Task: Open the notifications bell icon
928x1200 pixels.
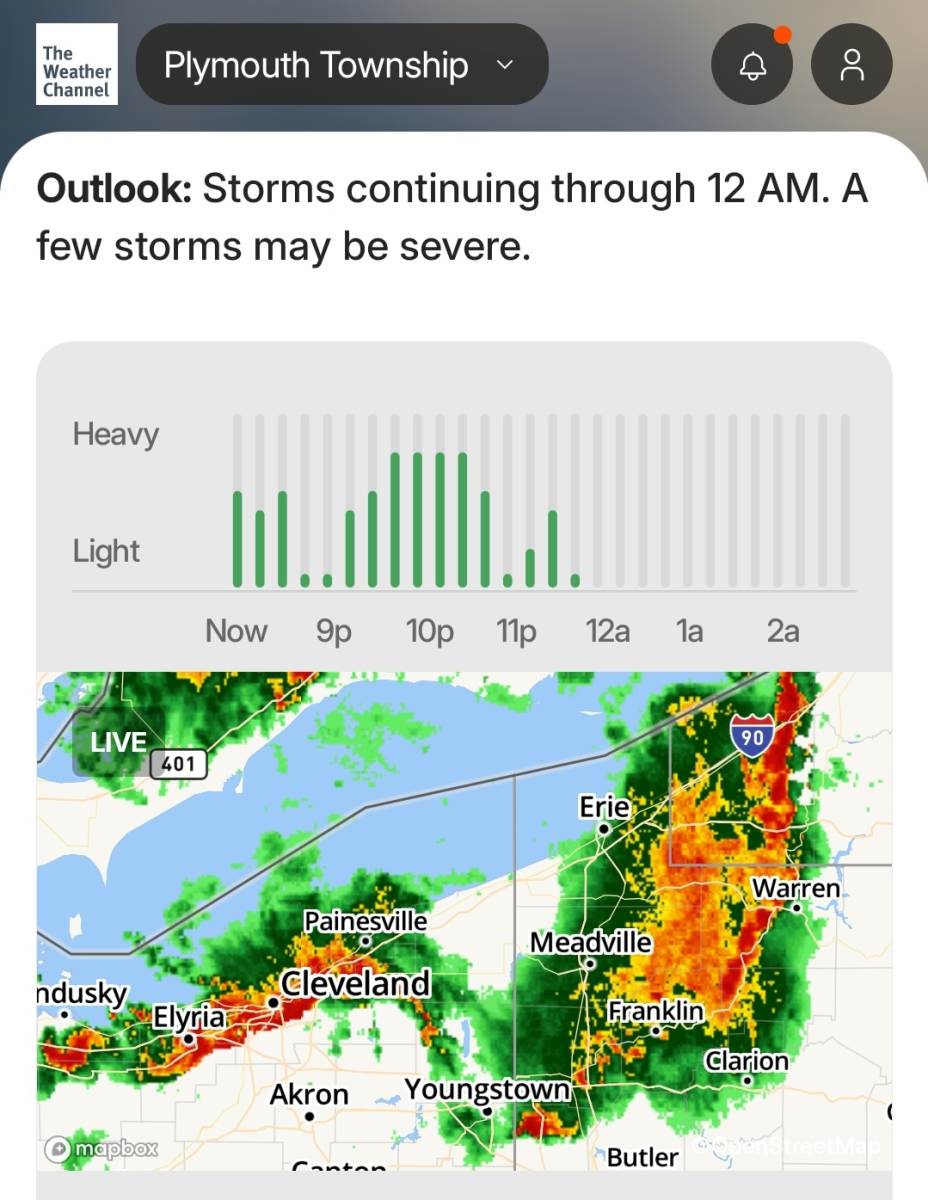Action: (x=751, y=65)
